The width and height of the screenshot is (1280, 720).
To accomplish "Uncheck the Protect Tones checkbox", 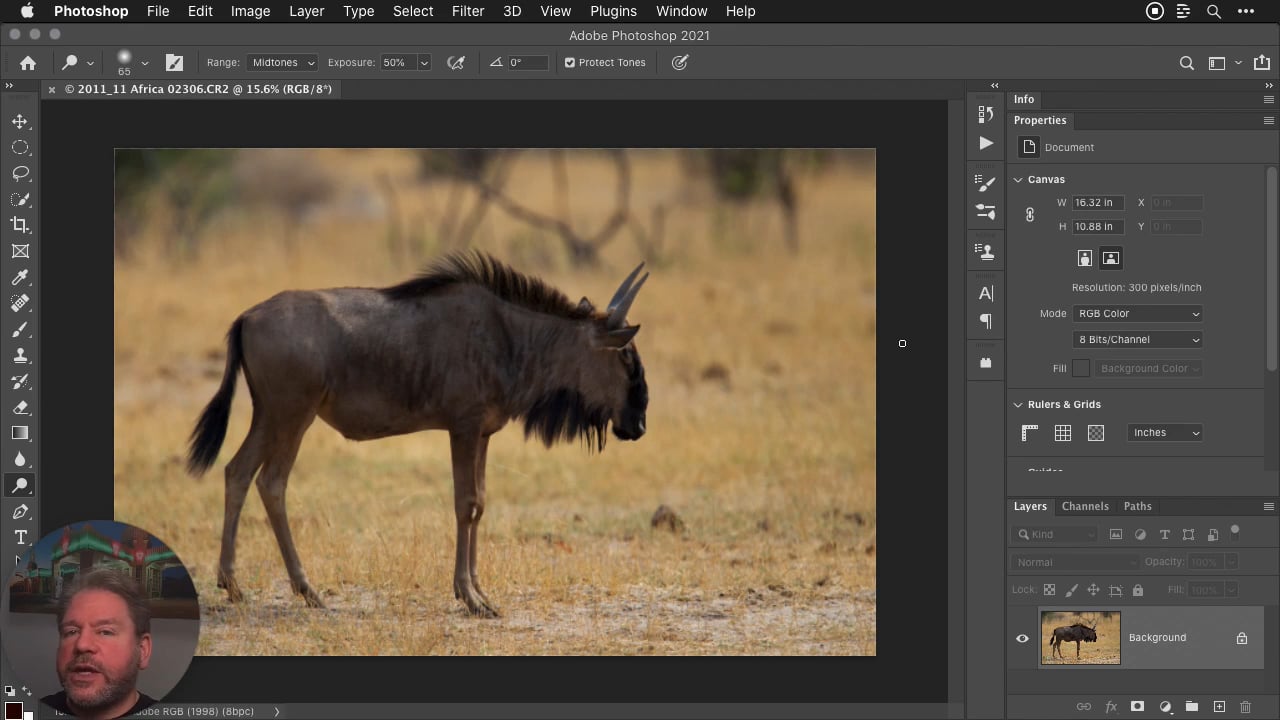I will [x=570, y=62].
